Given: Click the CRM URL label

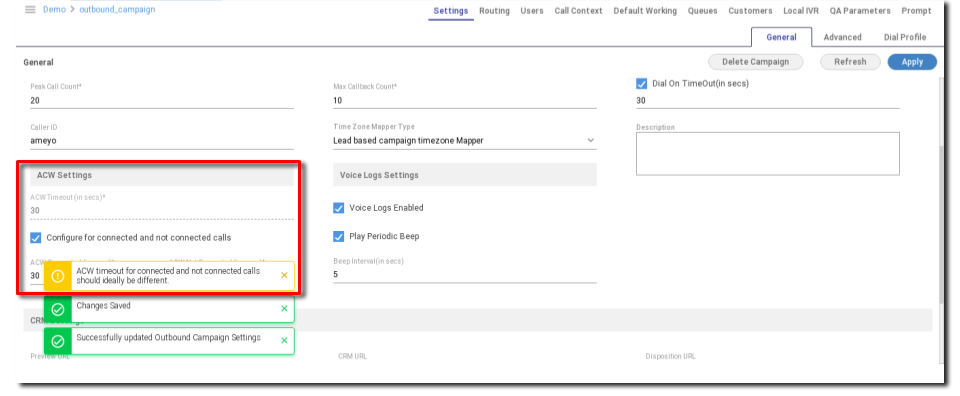Looking at the screenshot, I should 352,356.
